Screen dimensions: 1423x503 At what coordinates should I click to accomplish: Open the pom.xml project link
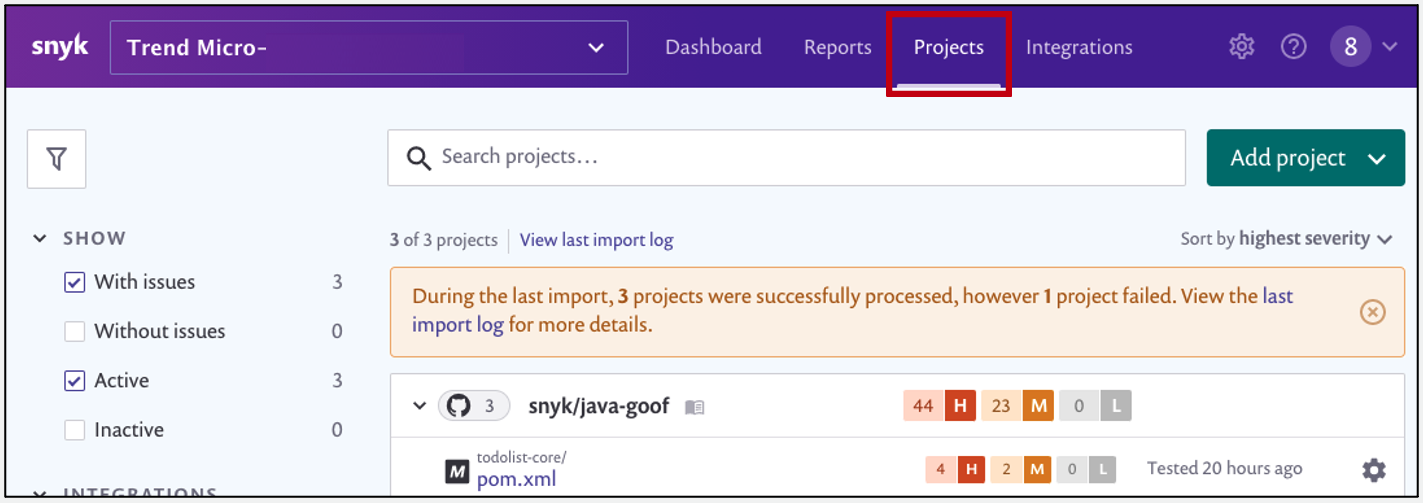(x=516, y=479)
